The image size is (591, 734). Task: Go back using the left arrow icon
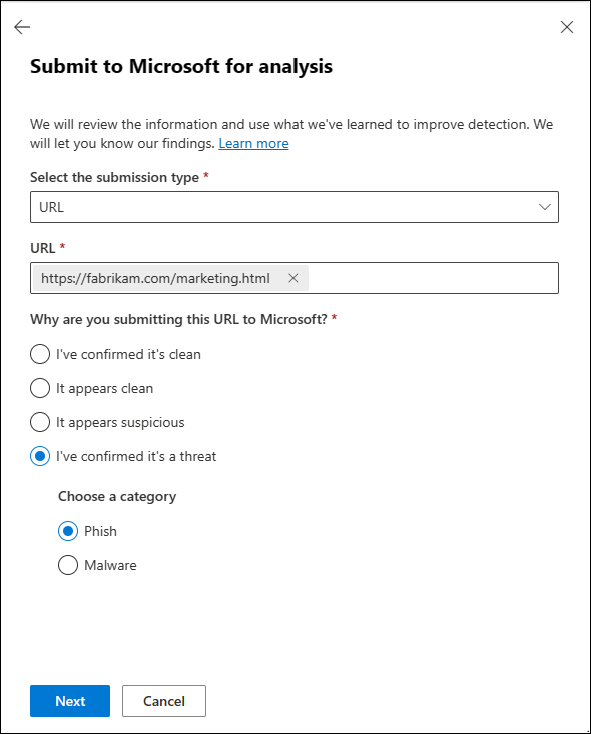[22, 27]
